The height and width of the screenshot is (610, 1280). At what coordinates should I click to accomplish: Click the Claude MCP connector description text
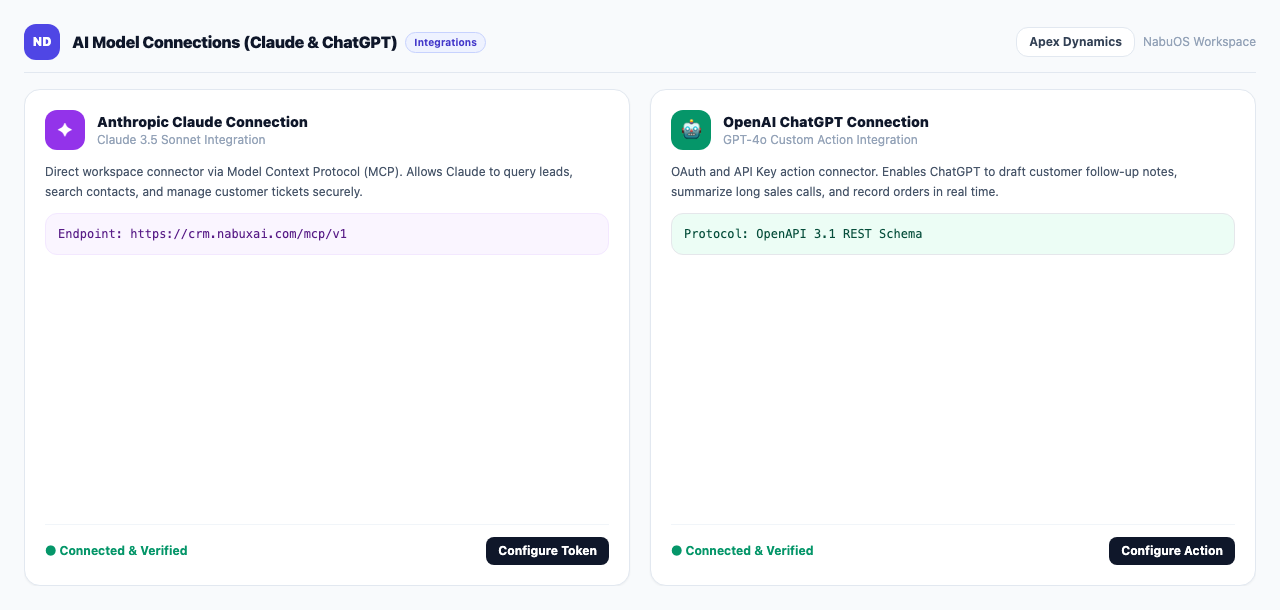tap(309, 182)
